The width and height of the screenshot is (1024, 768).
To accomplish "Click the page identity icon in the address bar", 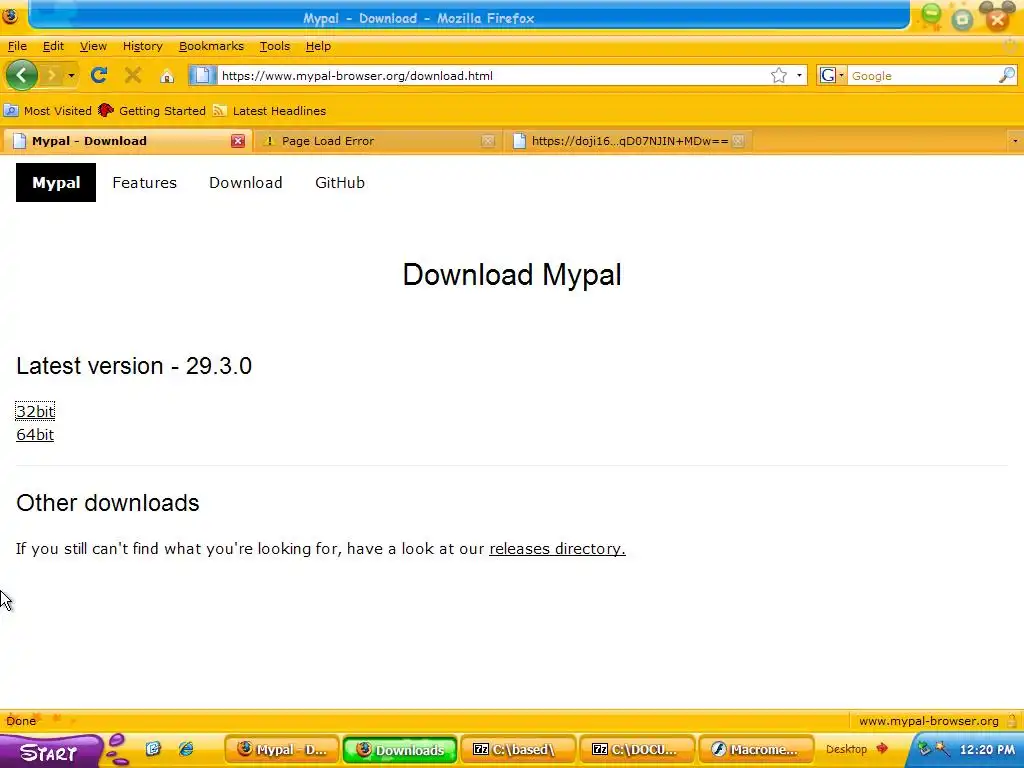I will click(x=202, y=76).
